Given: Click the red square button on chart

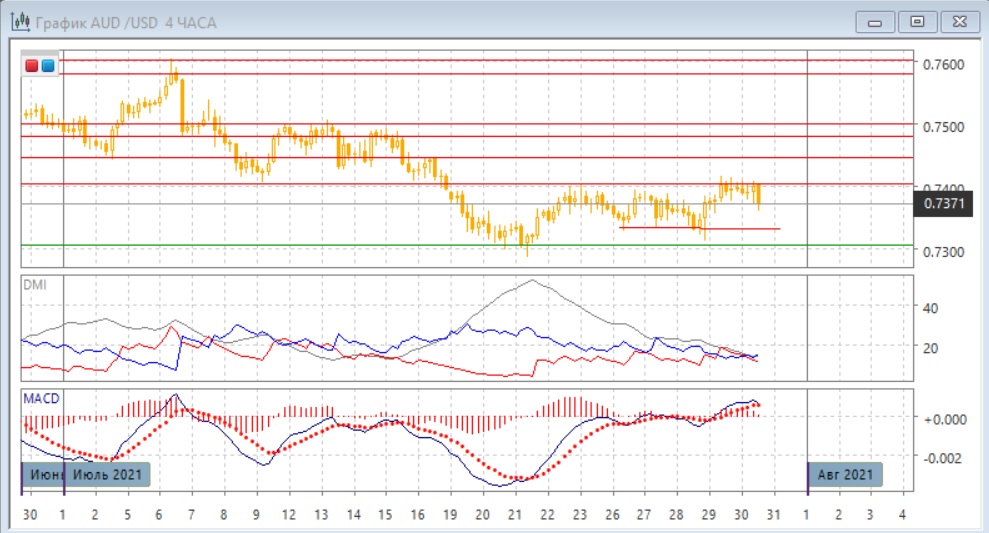Looking at the screenshot, I should [x=32, y=66].
